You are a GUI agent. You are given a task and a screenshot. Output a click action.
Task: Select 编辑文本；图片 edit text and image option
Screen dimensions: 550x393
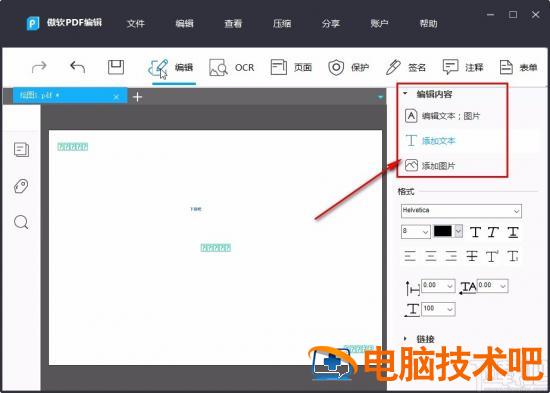[x=442, y=116]
